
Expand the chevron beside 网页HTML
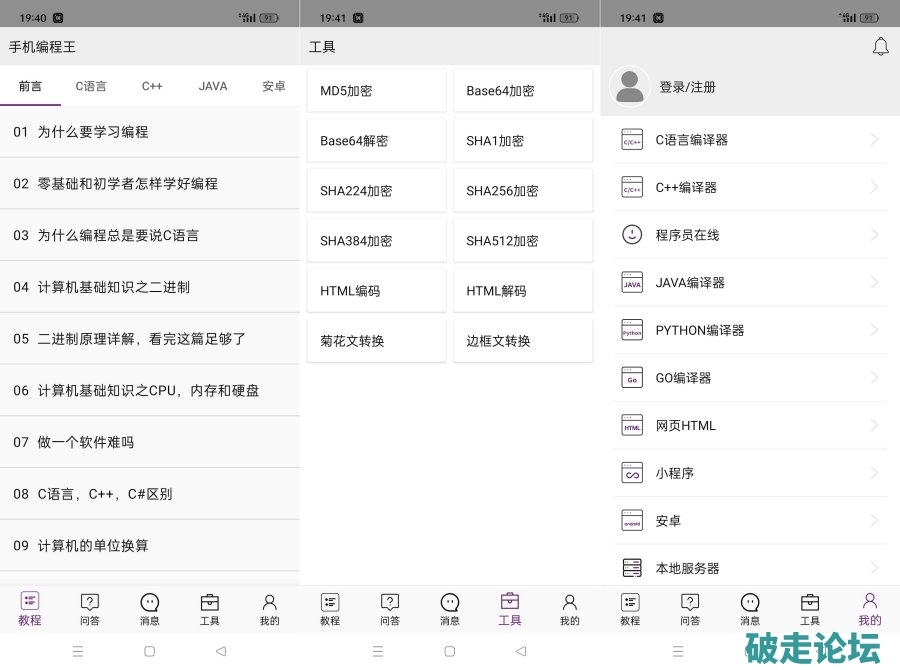874,425
